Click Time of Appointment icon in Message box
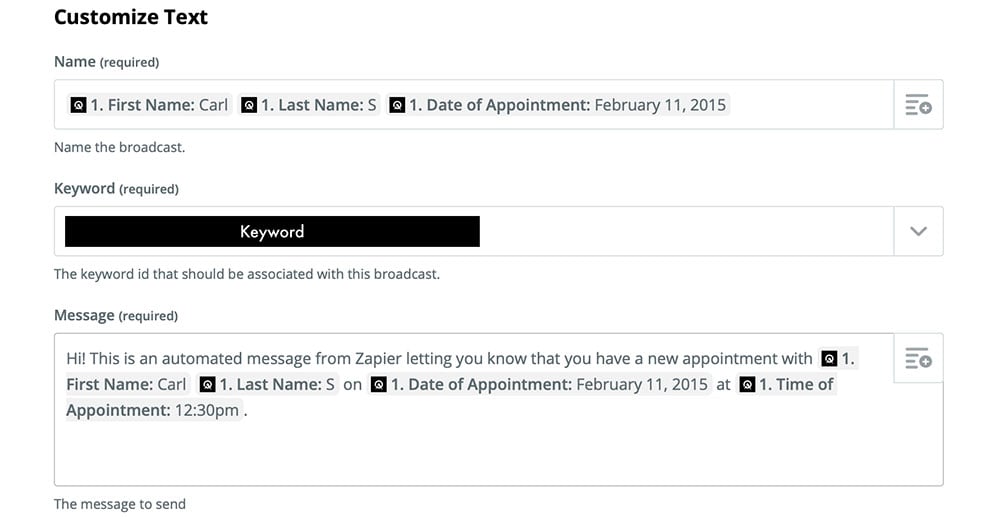Viewport: 1000px width, 519px height. tap(747, 384)
